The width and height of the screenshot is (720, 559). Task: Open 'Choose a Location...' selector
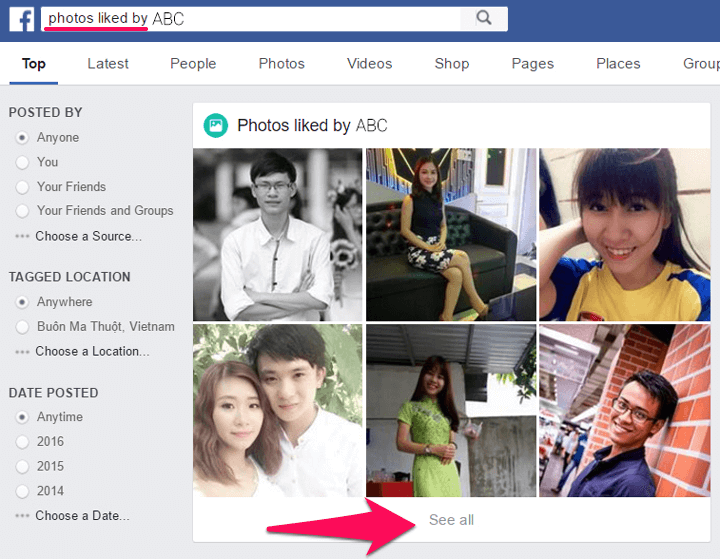(92, 351)
